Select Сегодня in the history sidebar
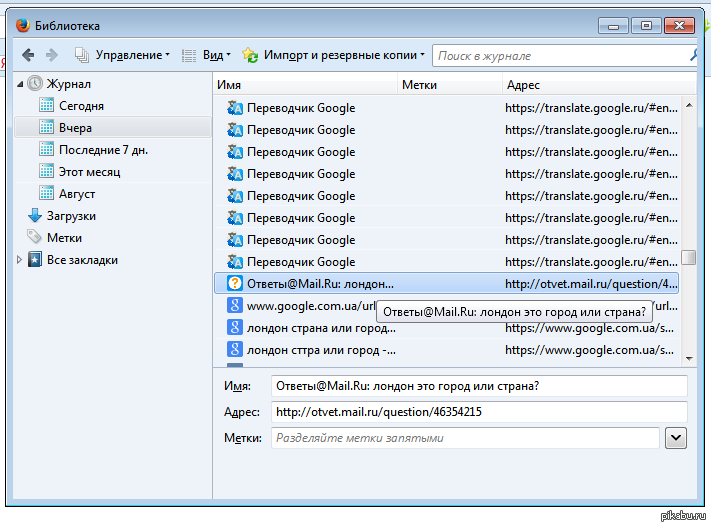 (x=81, y=106)
